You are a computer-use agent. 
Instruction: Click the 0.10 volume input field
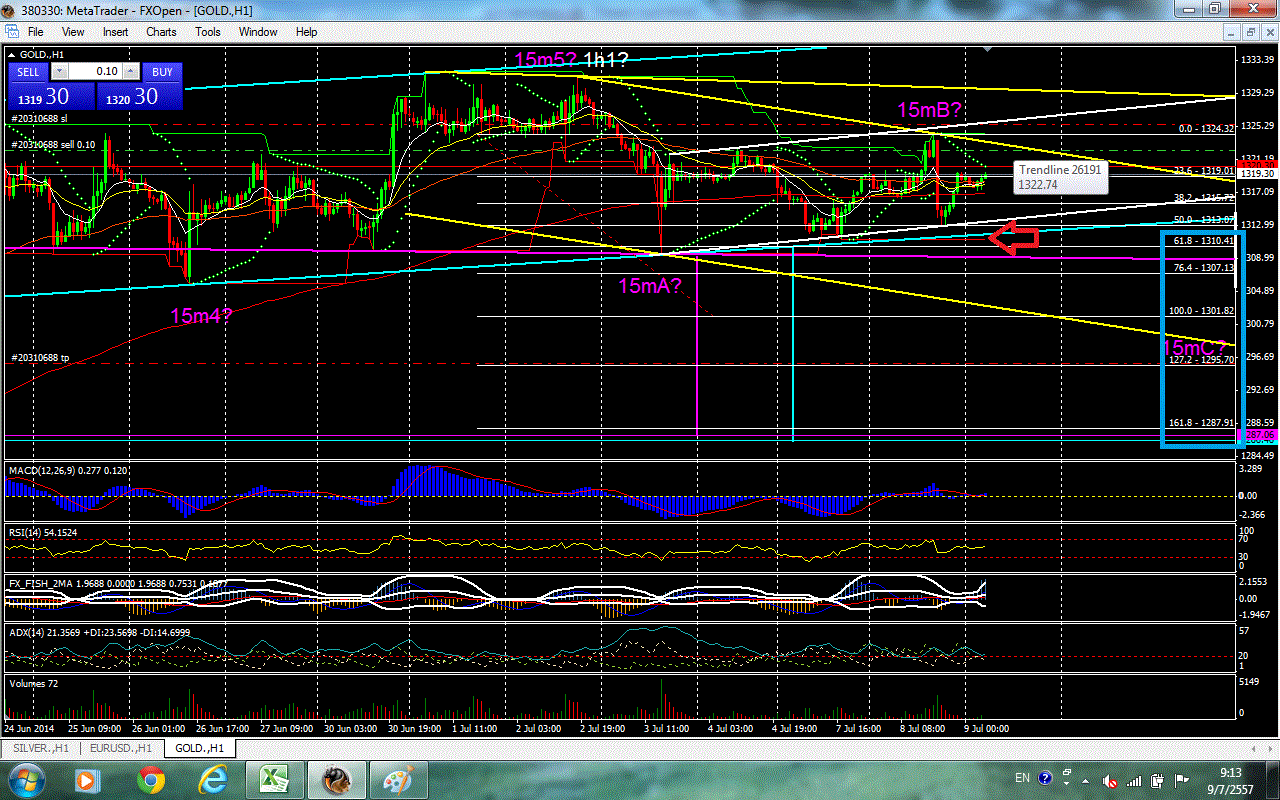point(96,72)
